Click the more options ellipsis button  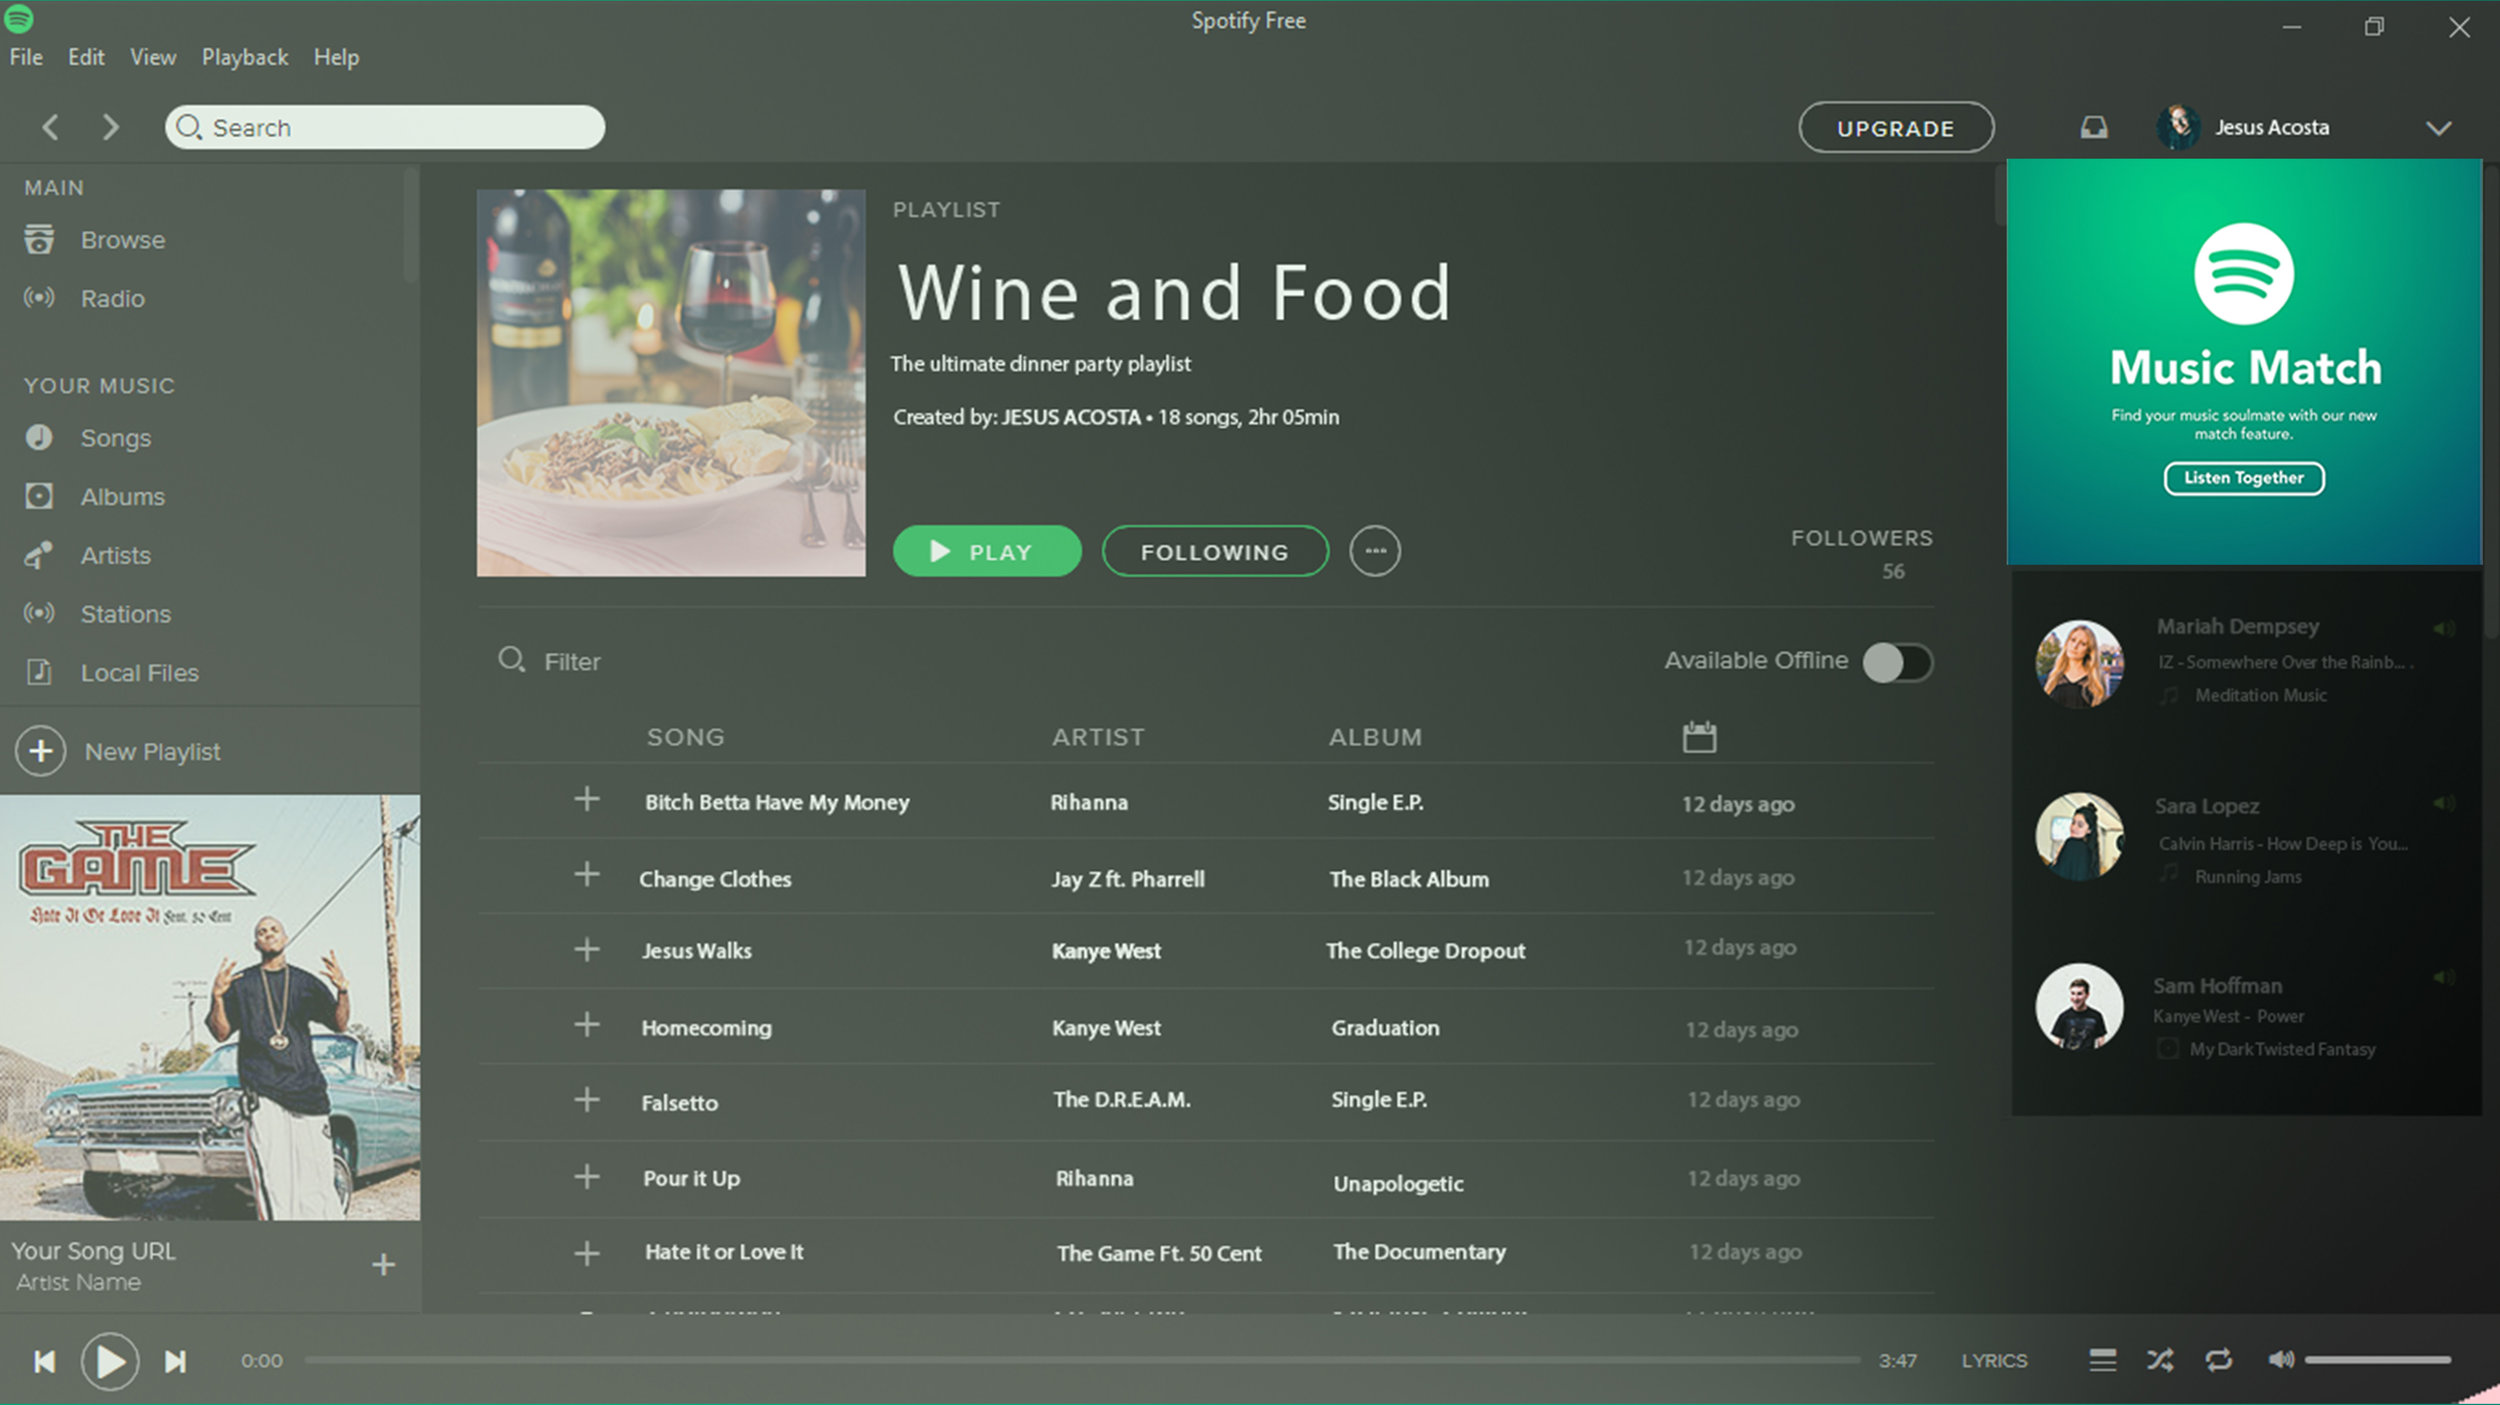click(x=1375, y=551)
